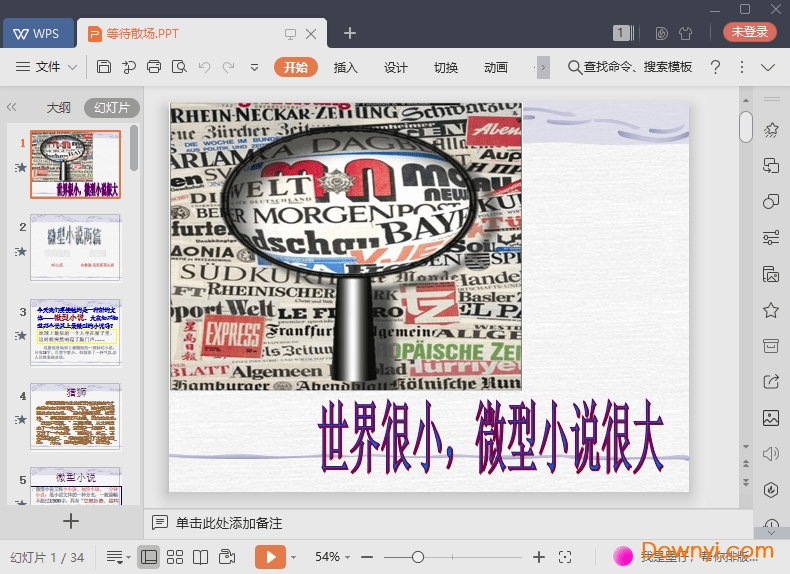Click the image icon in the right sidebar

click(x=771, y=418)
